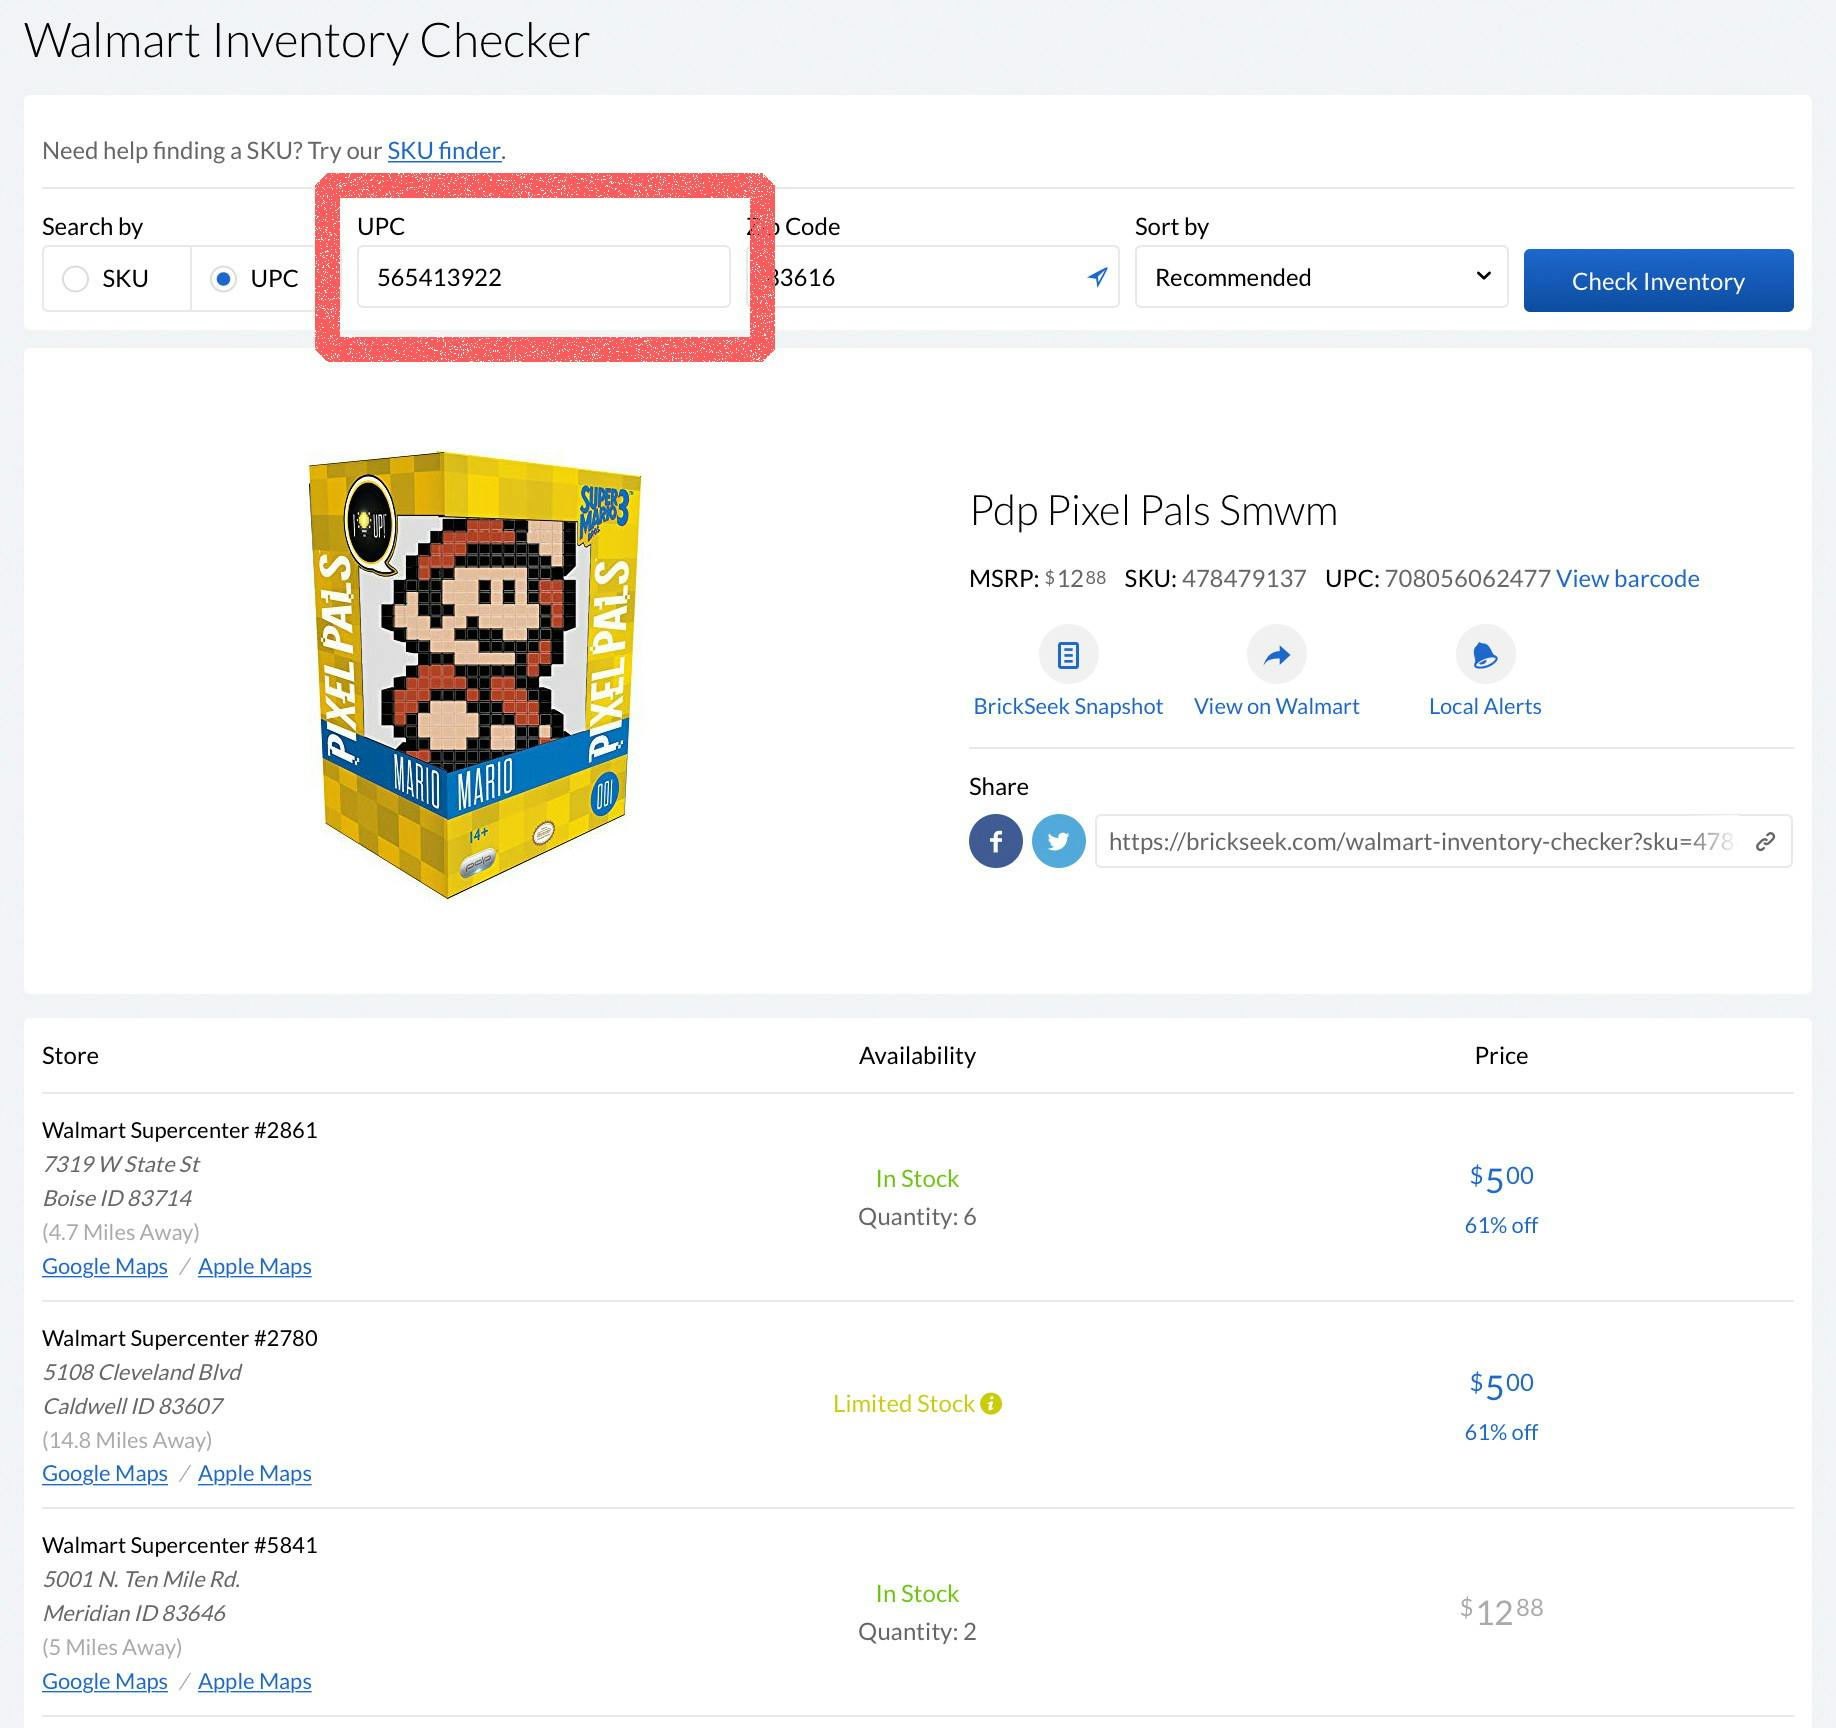Open Apple Maps for Caldwell store #2780
Screen dimensions: 1836x1728
click(254, 1473)
